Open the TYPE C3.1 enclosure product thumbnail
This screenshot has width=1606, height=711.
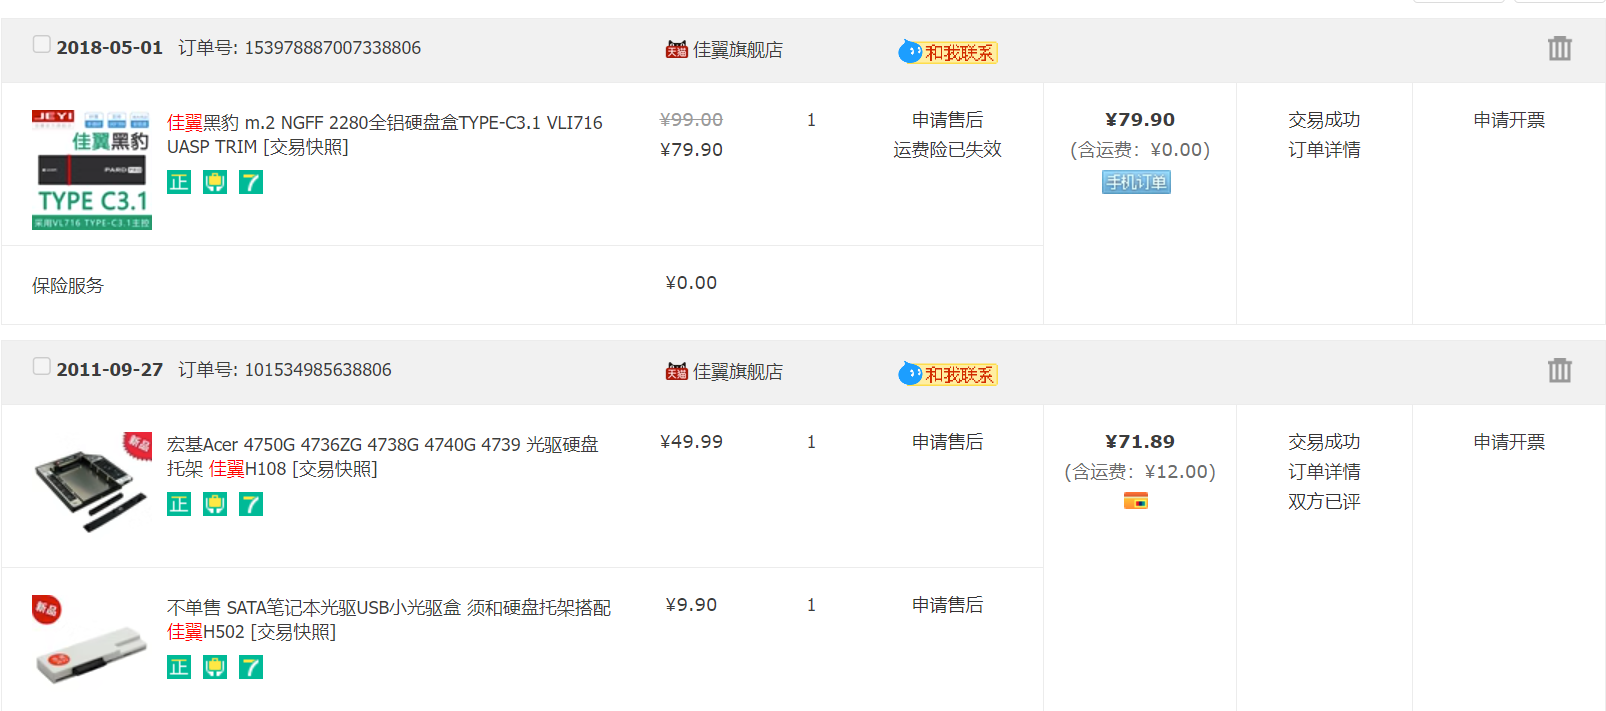tap(92, 170)
